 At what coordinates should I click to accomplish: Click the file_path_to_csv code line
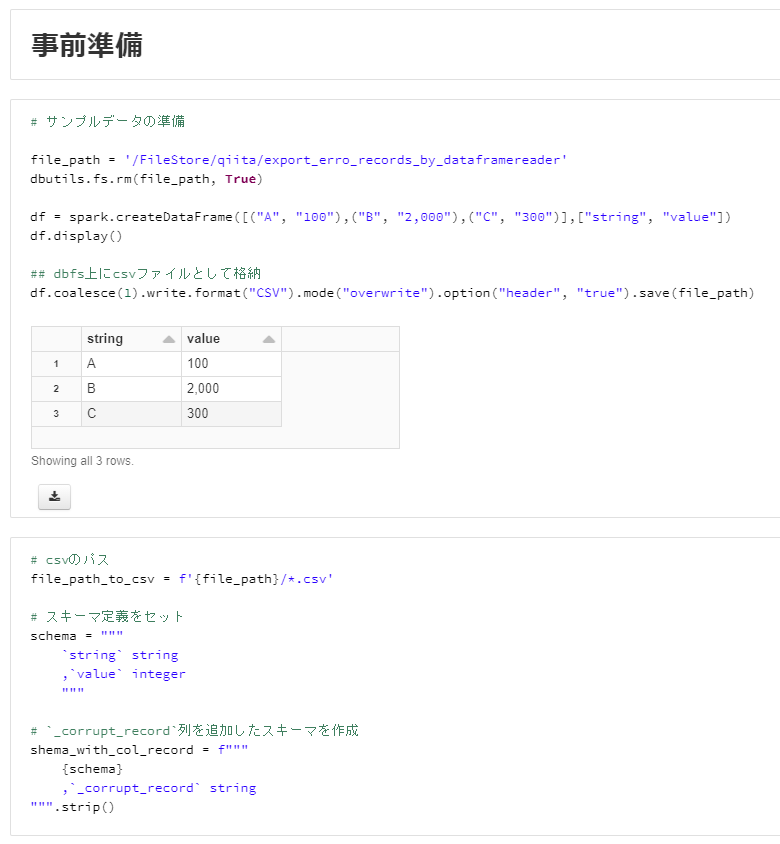pyautogui.click(x=182, y=579)
